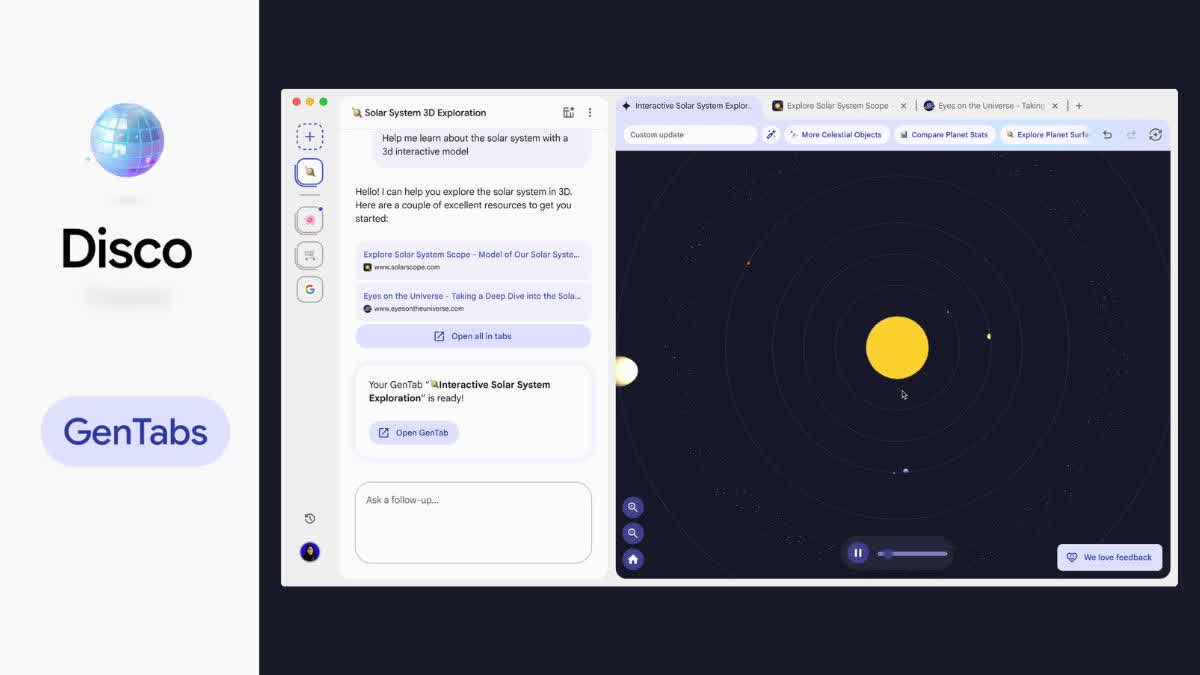Zoom in on the 3D solar system view
This screenshot has height=675, width=1200.
pyautogui.click(x=633, y=507)
